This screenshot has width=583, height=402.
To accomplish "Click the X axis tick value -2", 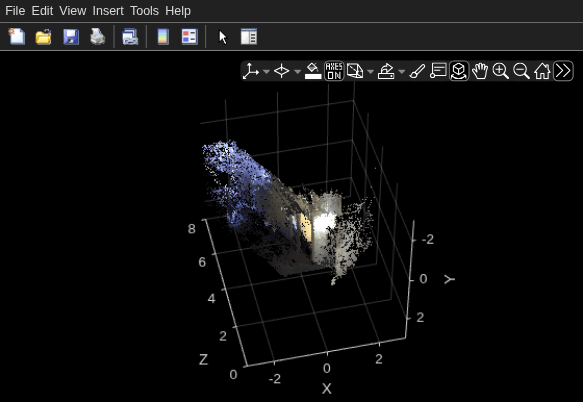I will (274, 379).
